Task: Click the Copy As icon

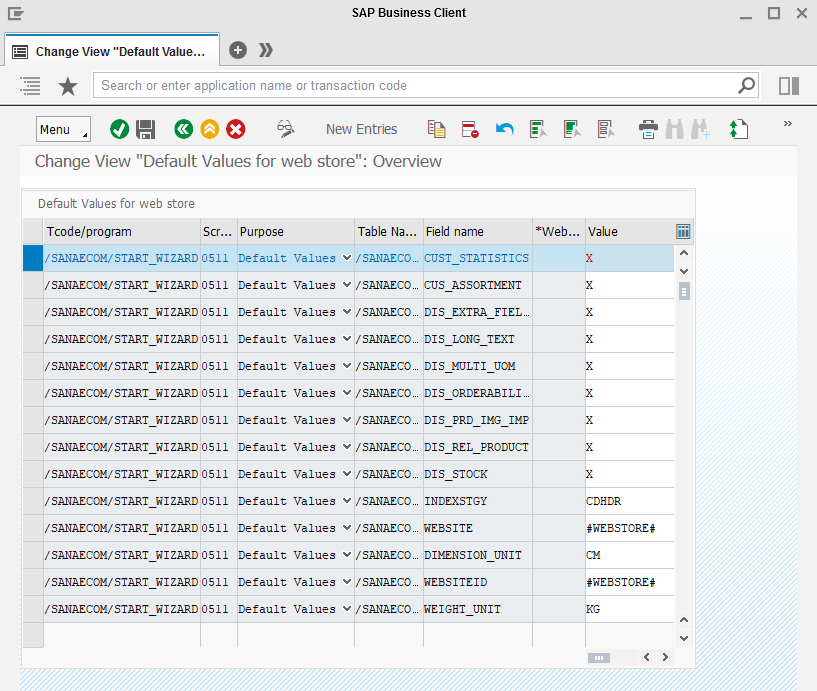Action: [x=436, y=129]
